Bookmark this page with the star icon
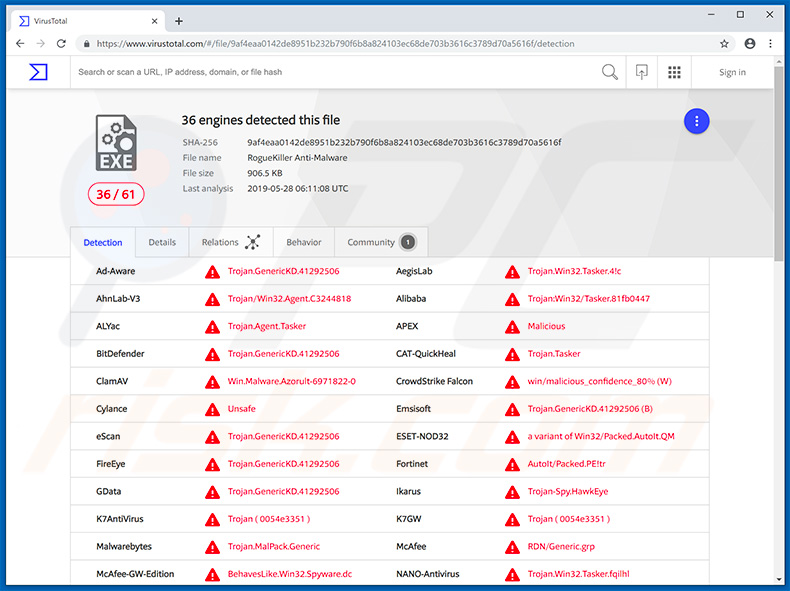Image resolution: width=790 pixels, height=591 pixels. 724,44
